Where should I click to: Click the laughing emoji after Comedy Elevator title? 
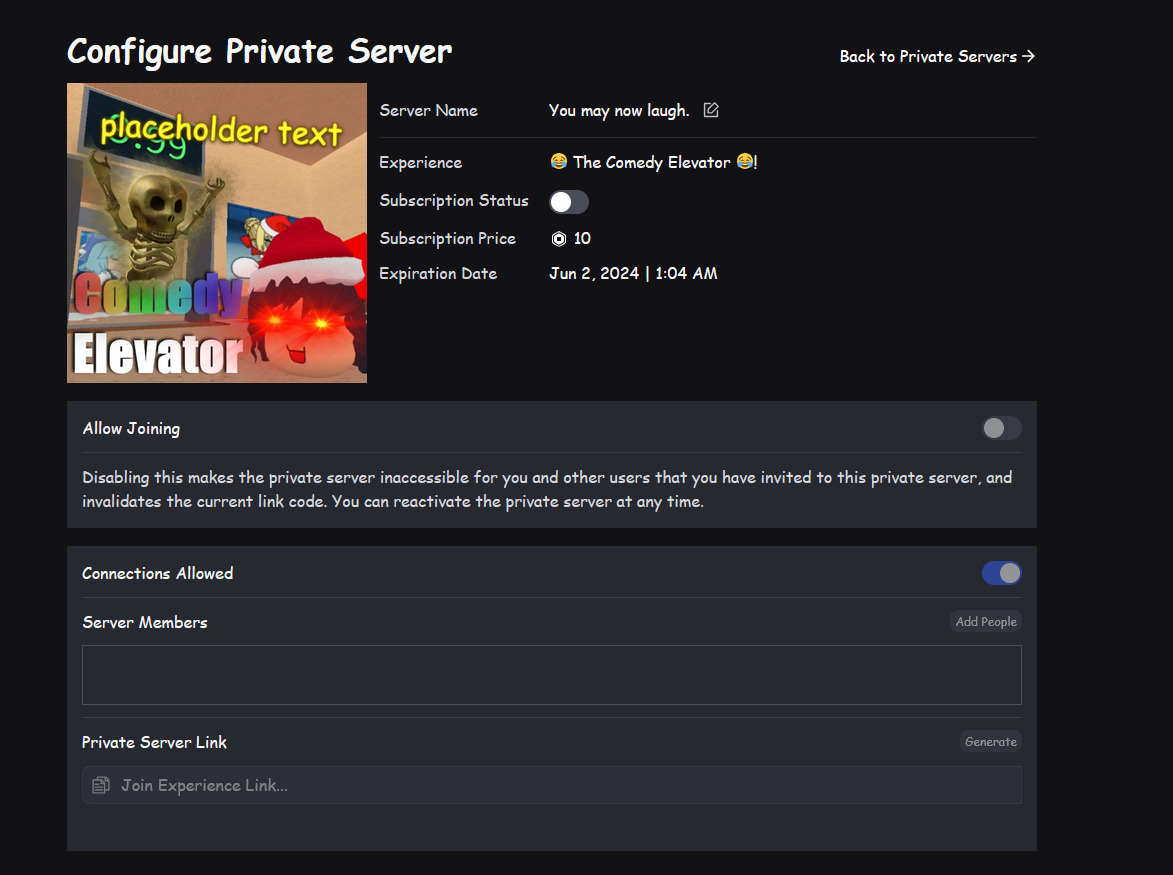coord(744,162)
